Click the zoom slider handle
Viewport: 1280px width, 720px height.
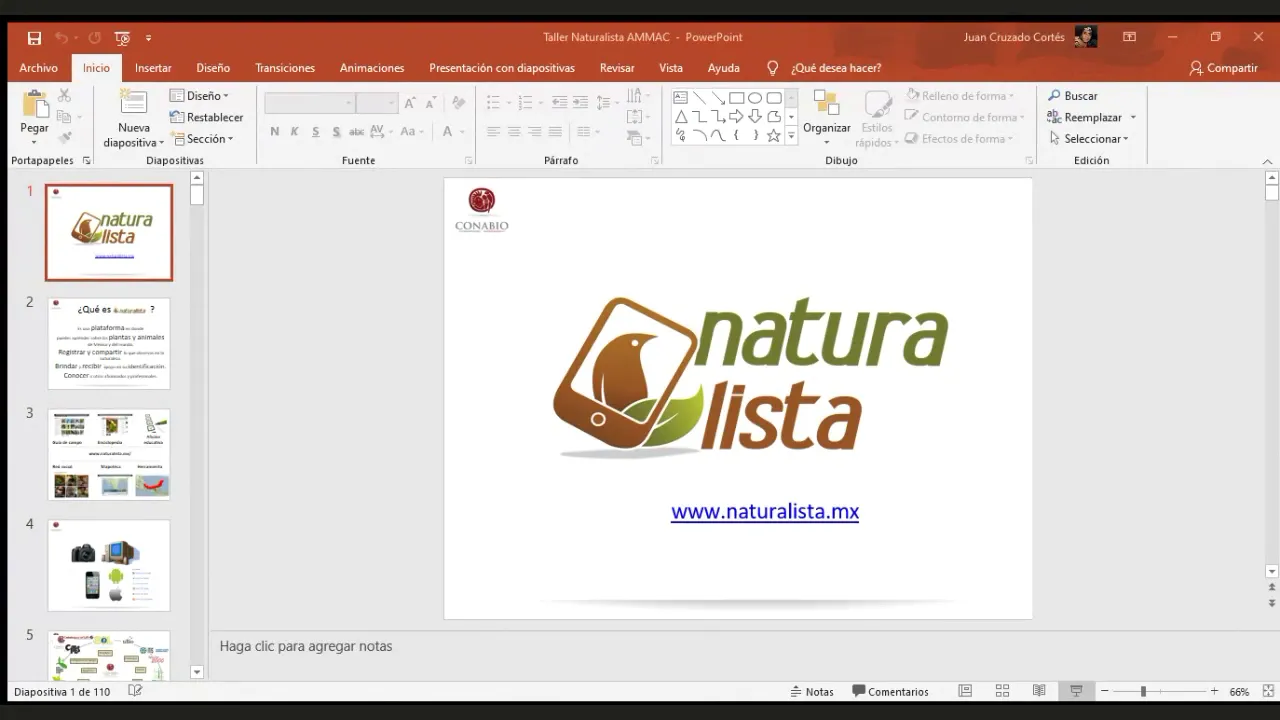point(1143,691)
